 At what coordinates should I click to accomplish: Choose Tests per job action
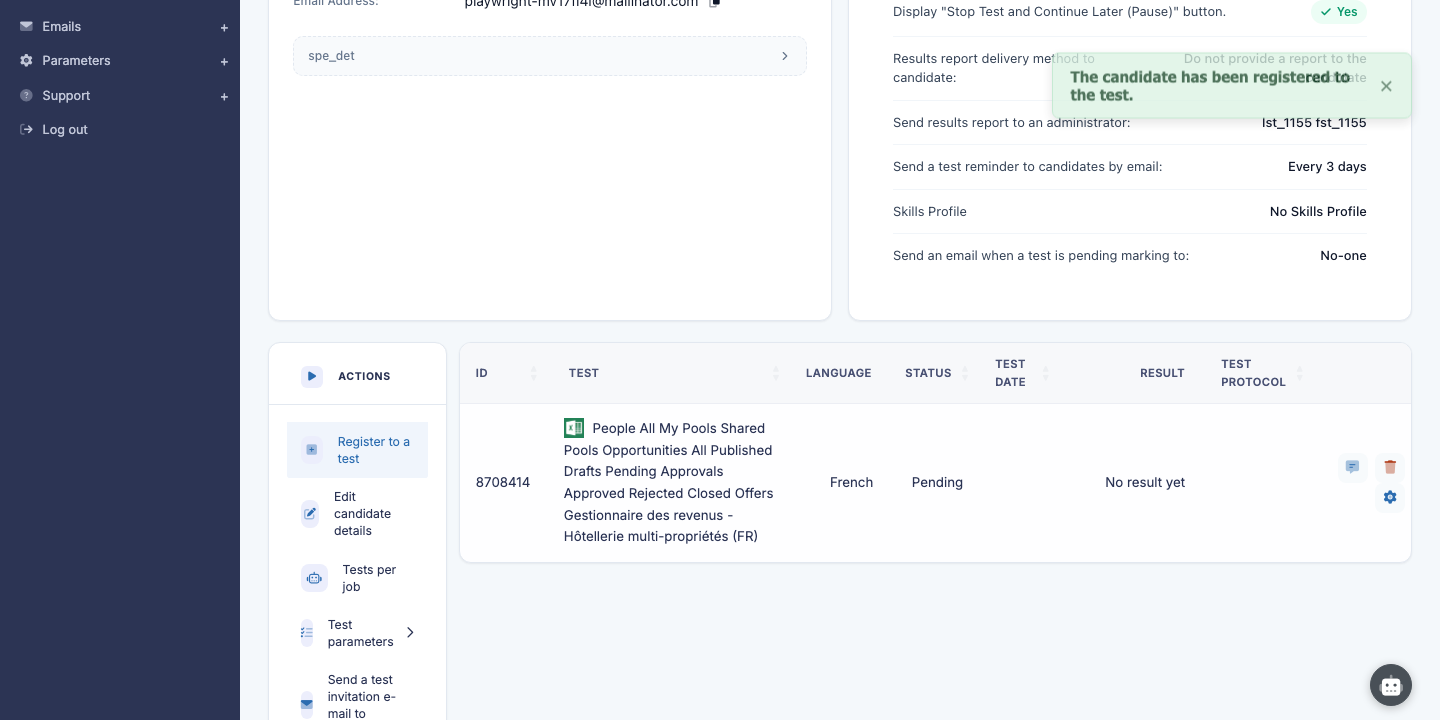click(357, 578)
